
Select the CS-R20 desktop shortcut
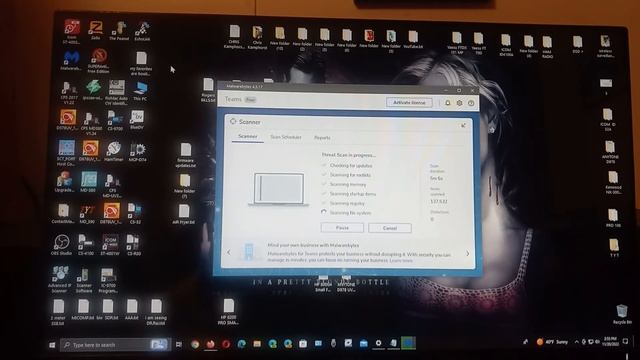pyautogui.click(x=134, y=245)
